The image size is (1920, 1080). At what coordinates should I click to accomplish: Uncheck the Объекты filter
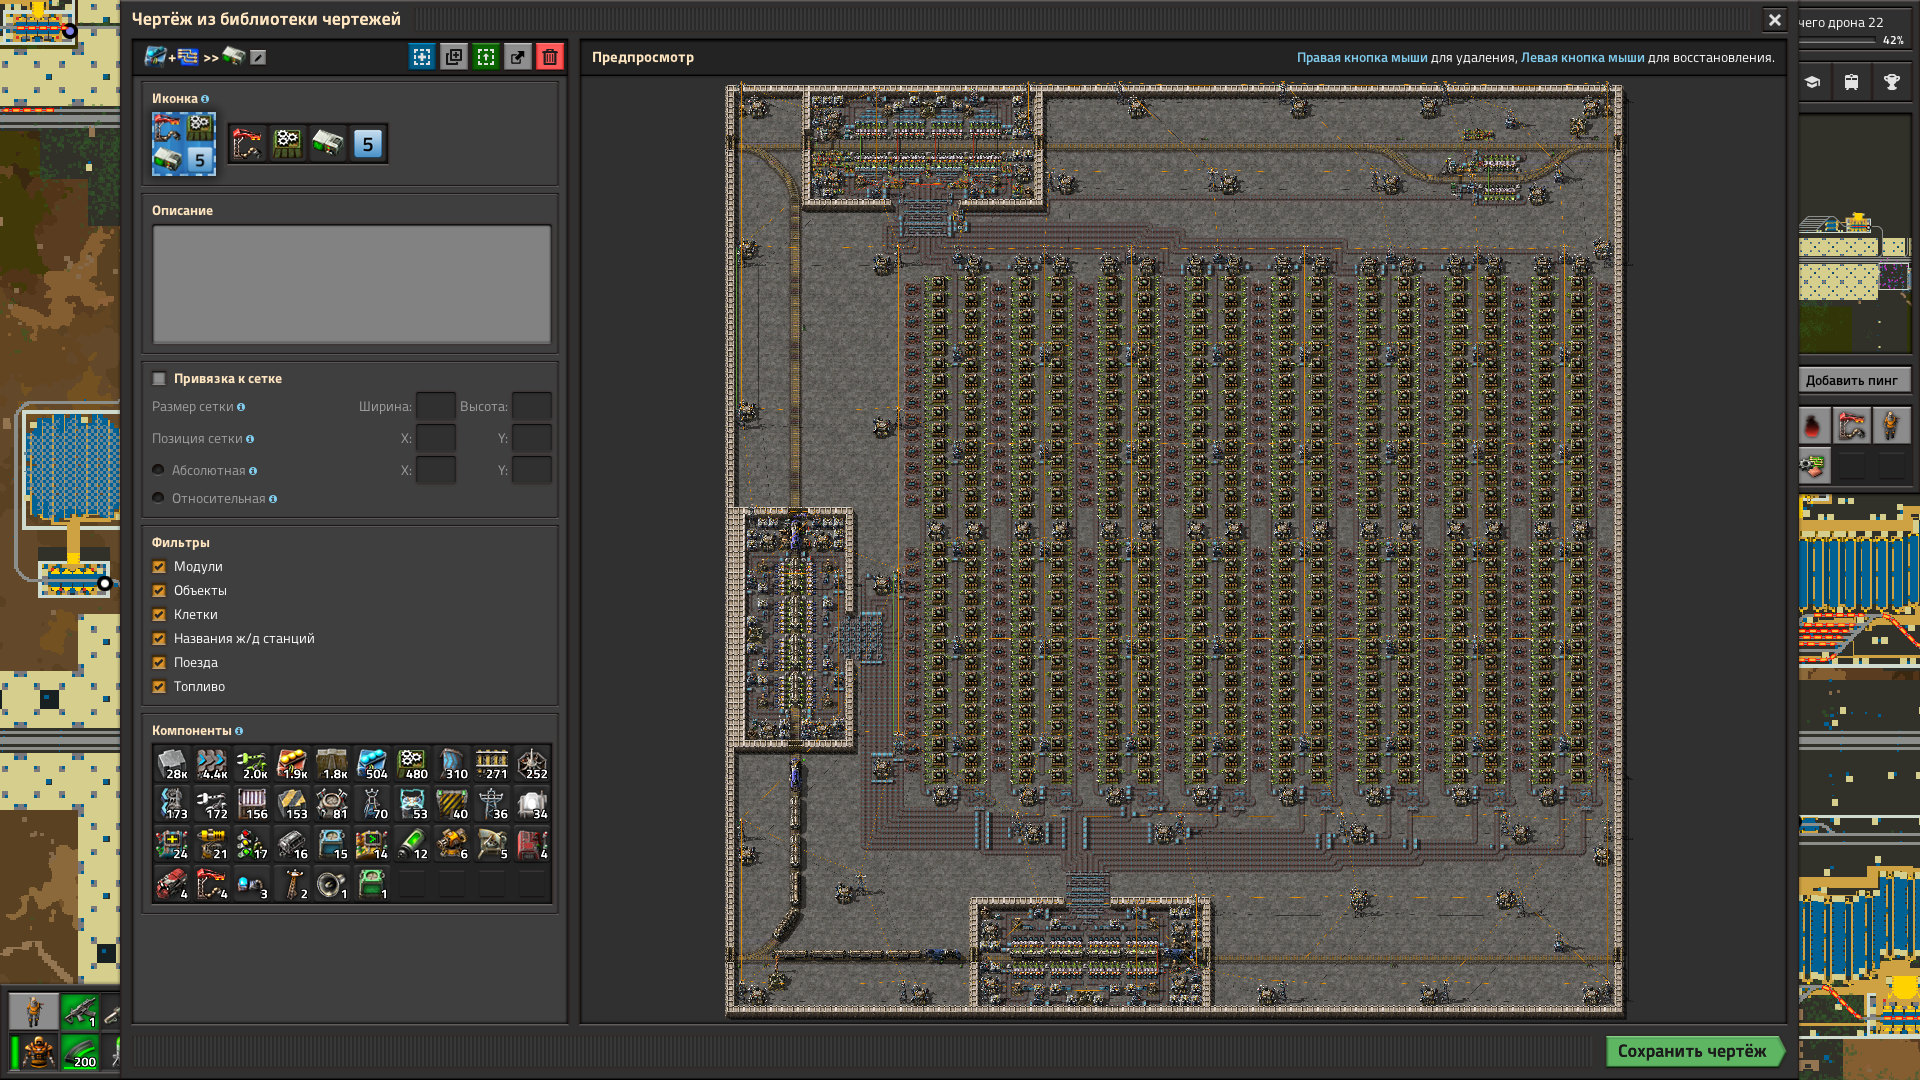point(159,591)
